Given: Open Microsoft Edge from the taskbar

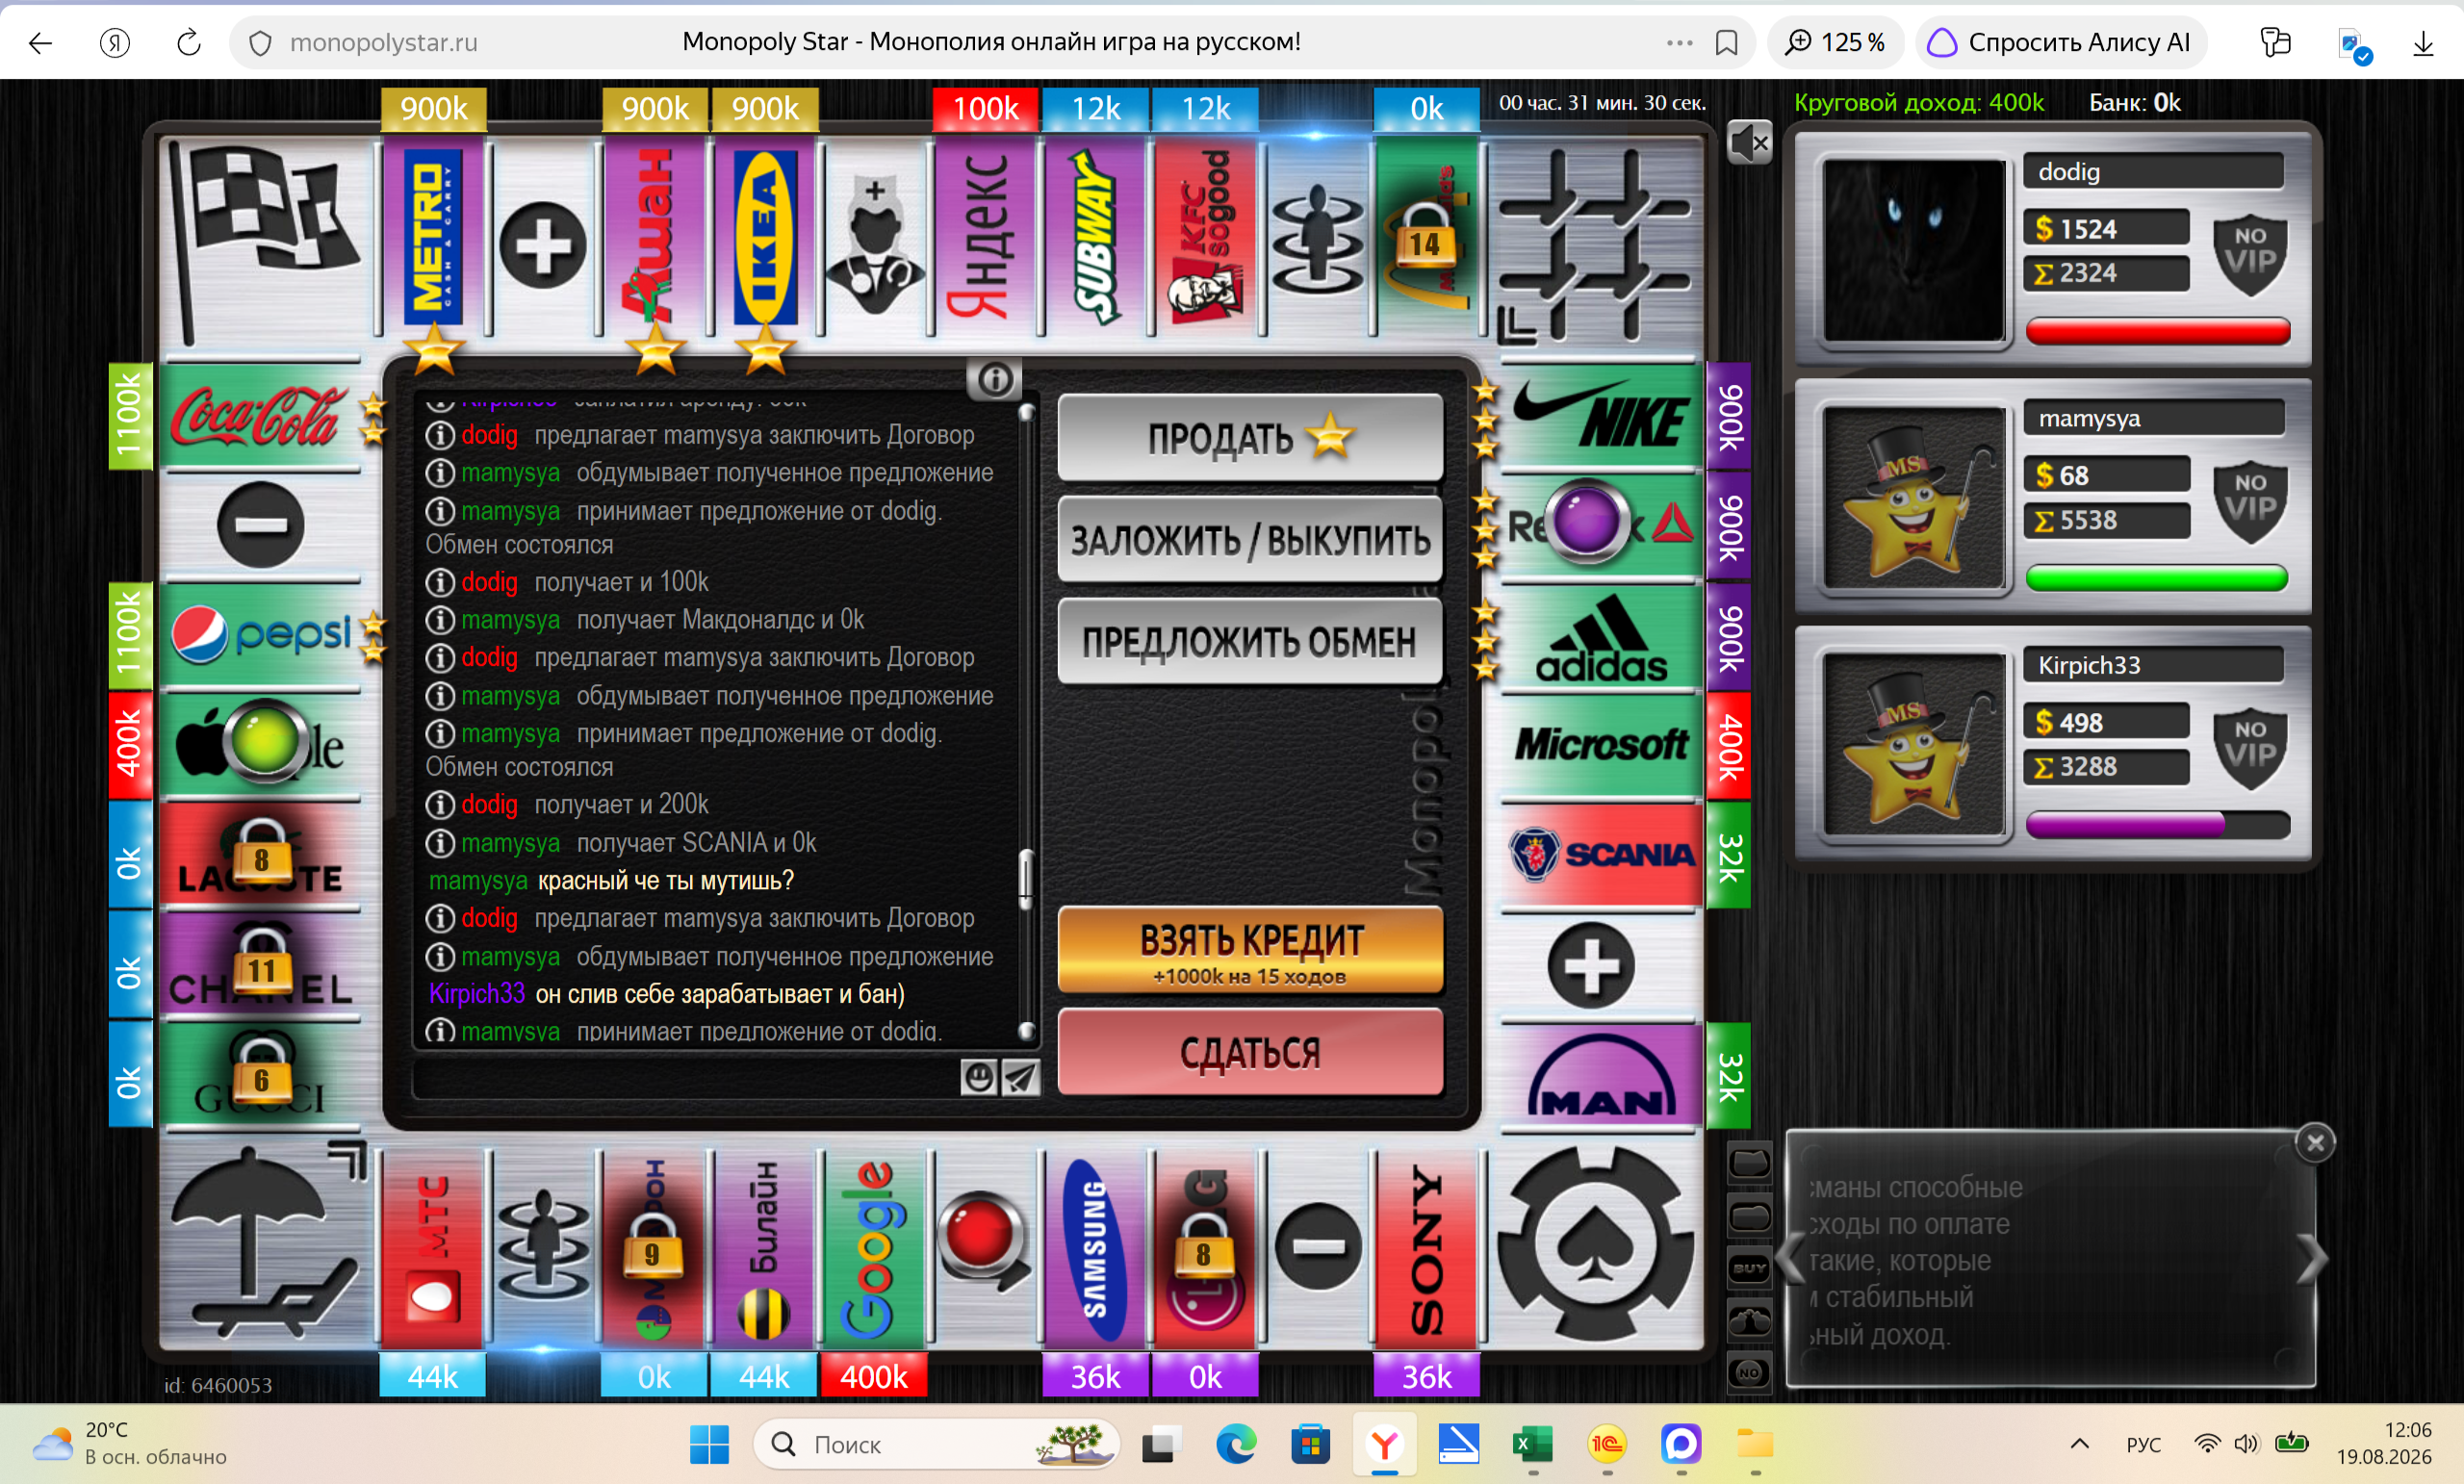Looking at the screenshot, I should point(1236,1444).
